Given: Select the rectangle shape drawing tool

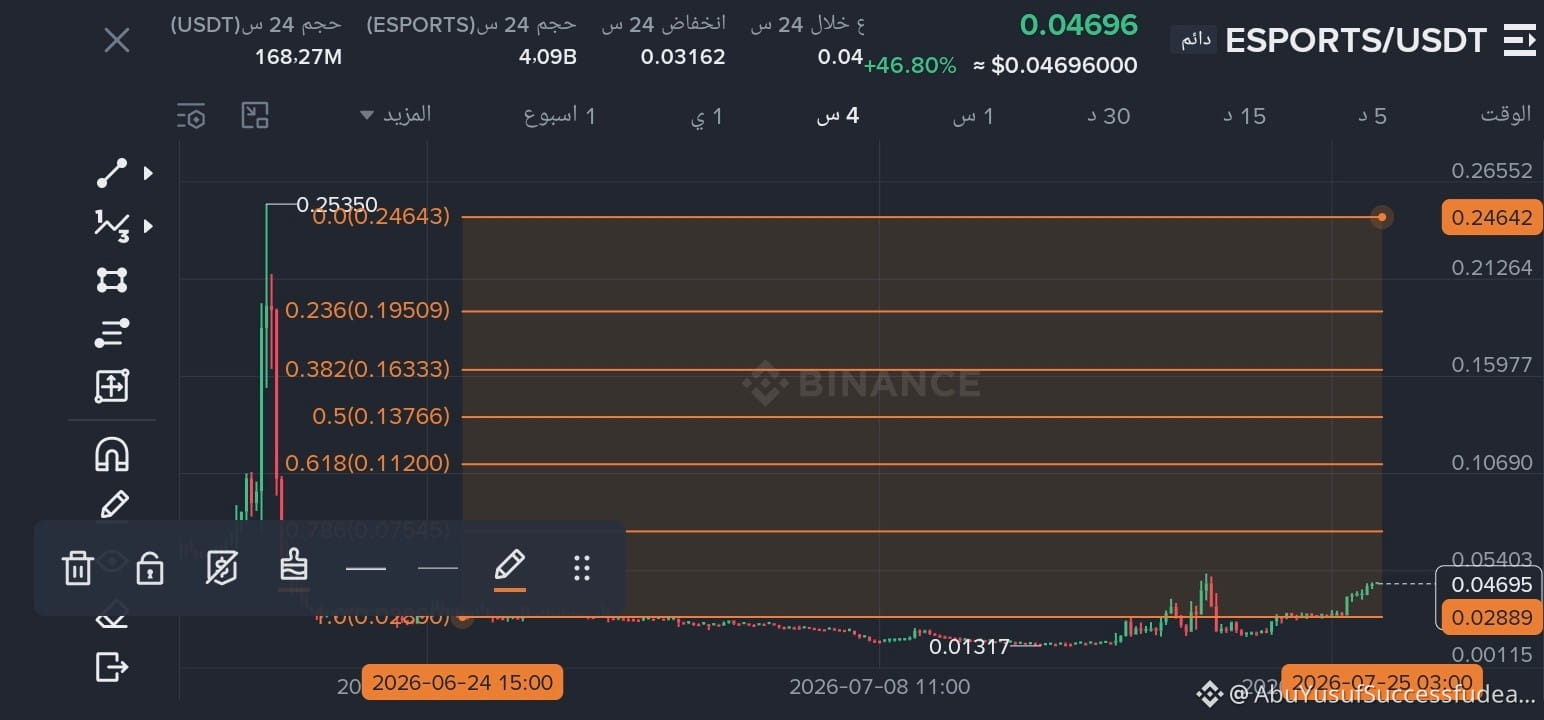Looking at the screenshot, I should pyautogui.click(x=111, y=280).
